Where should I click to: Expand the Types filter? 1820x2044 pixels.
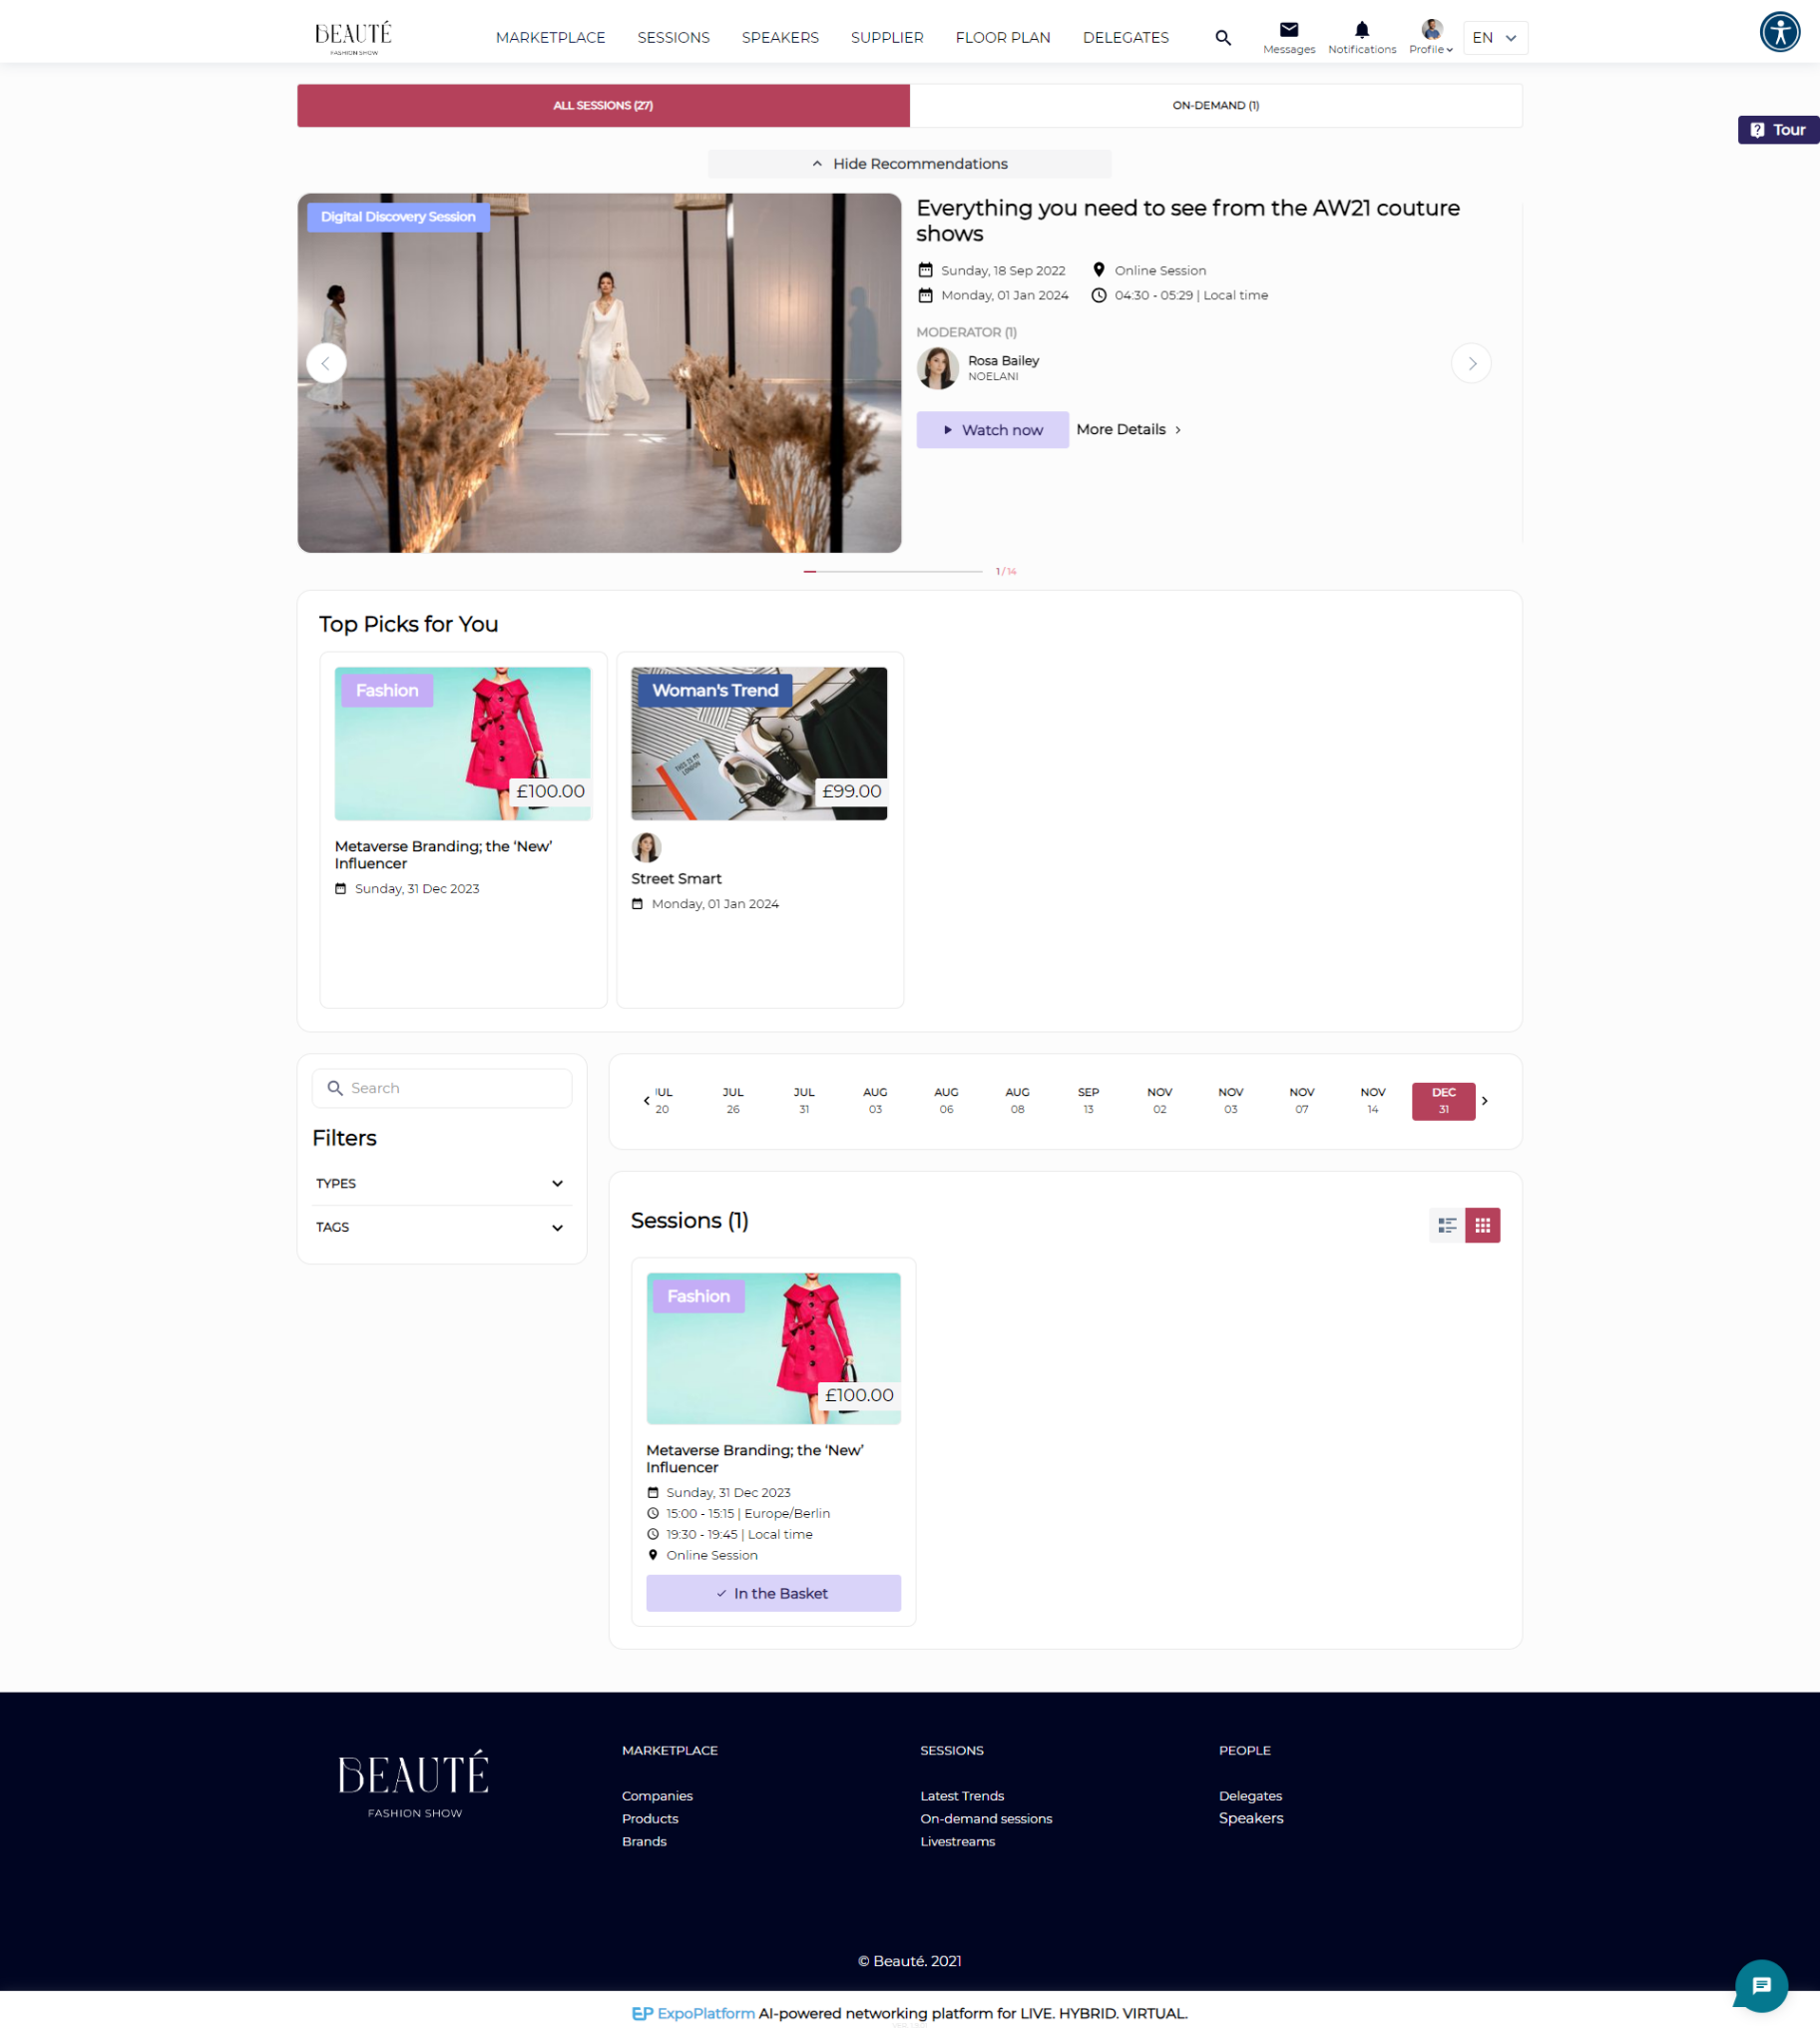[440, 1183]
